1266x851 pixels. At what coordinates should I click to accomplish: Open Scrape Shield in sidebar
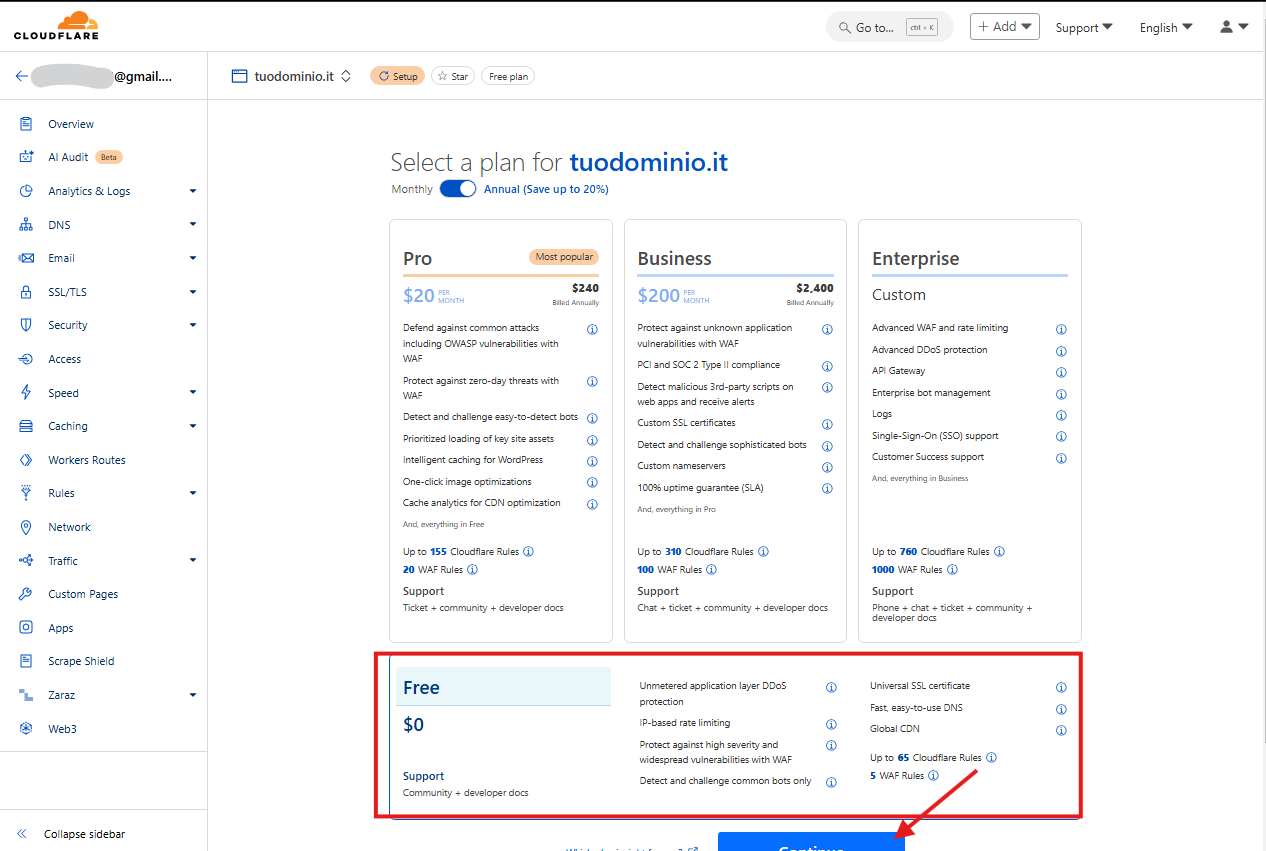point(81,661)
